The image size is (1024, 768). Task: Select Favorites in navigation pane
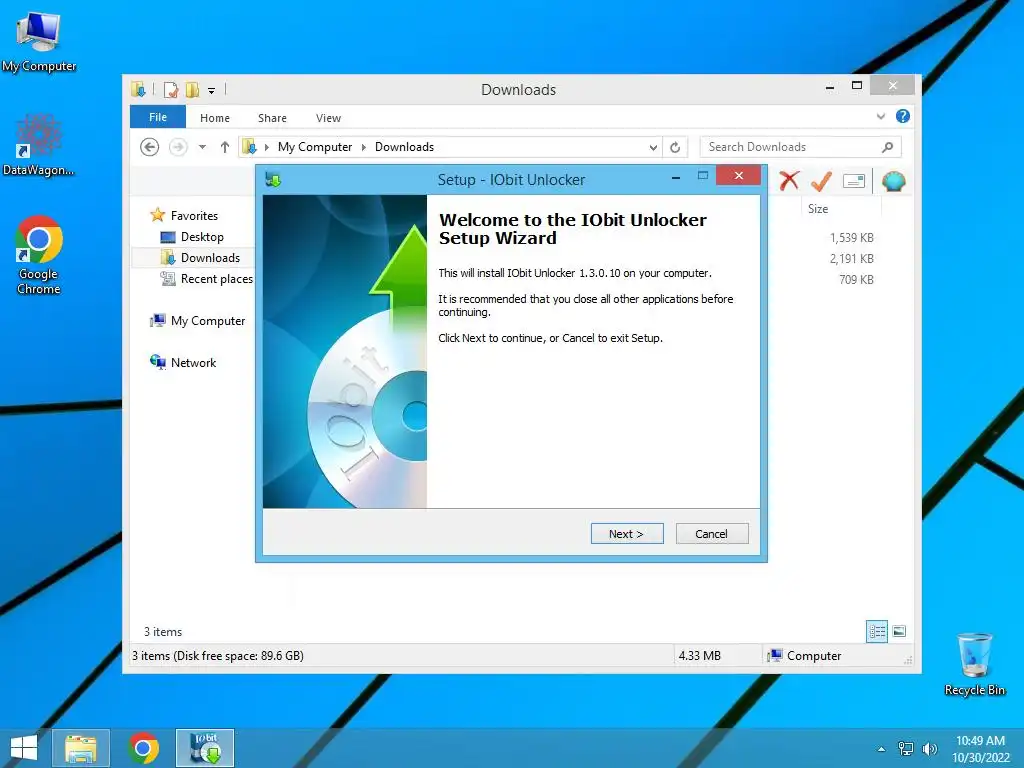tap(194, 216)
